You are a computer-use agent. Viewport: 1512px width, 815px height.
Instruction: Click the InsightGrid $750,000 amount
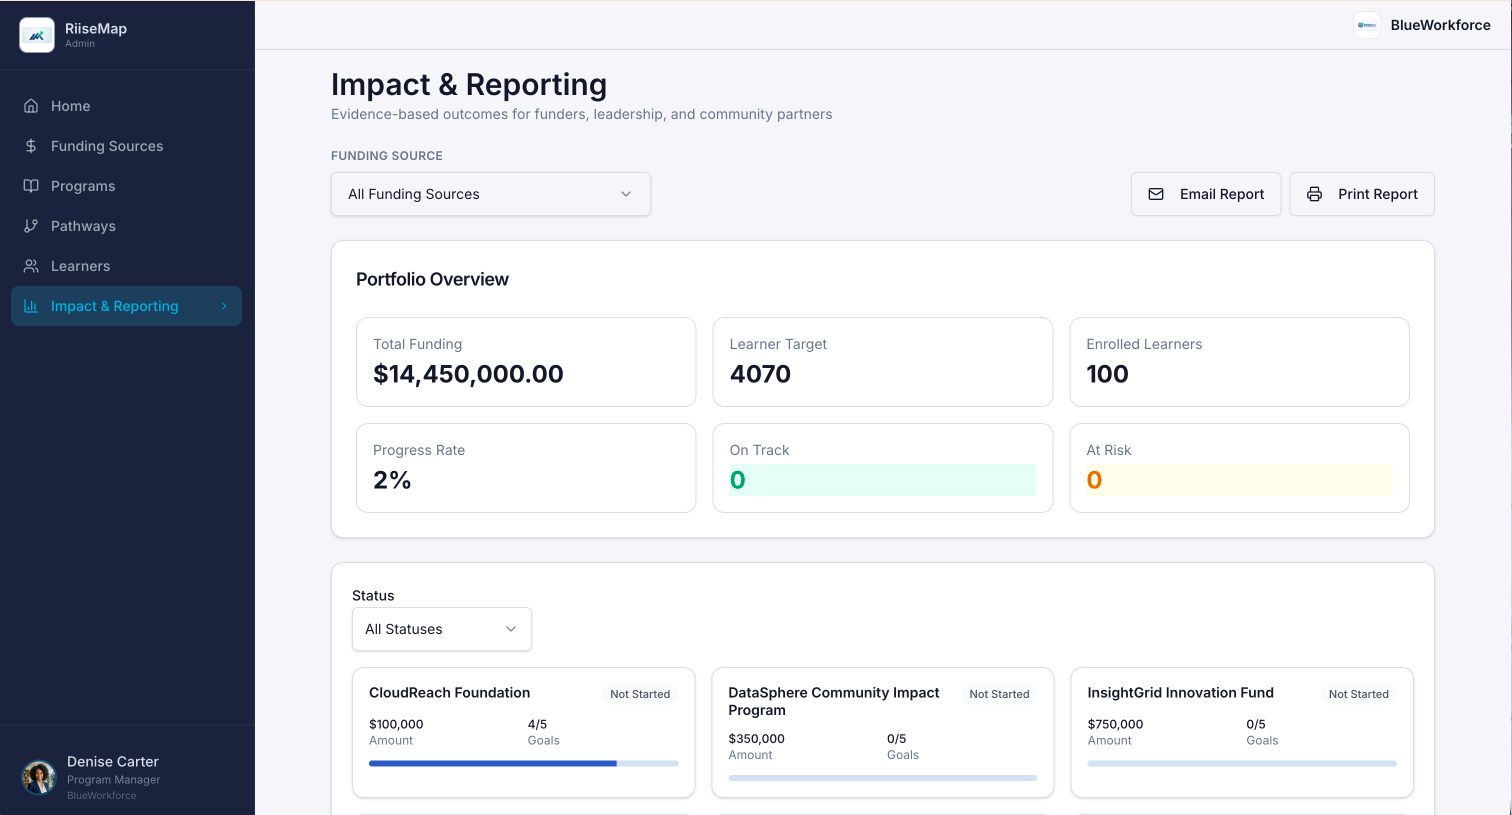pyautogui.click(x=1115, y=724)
